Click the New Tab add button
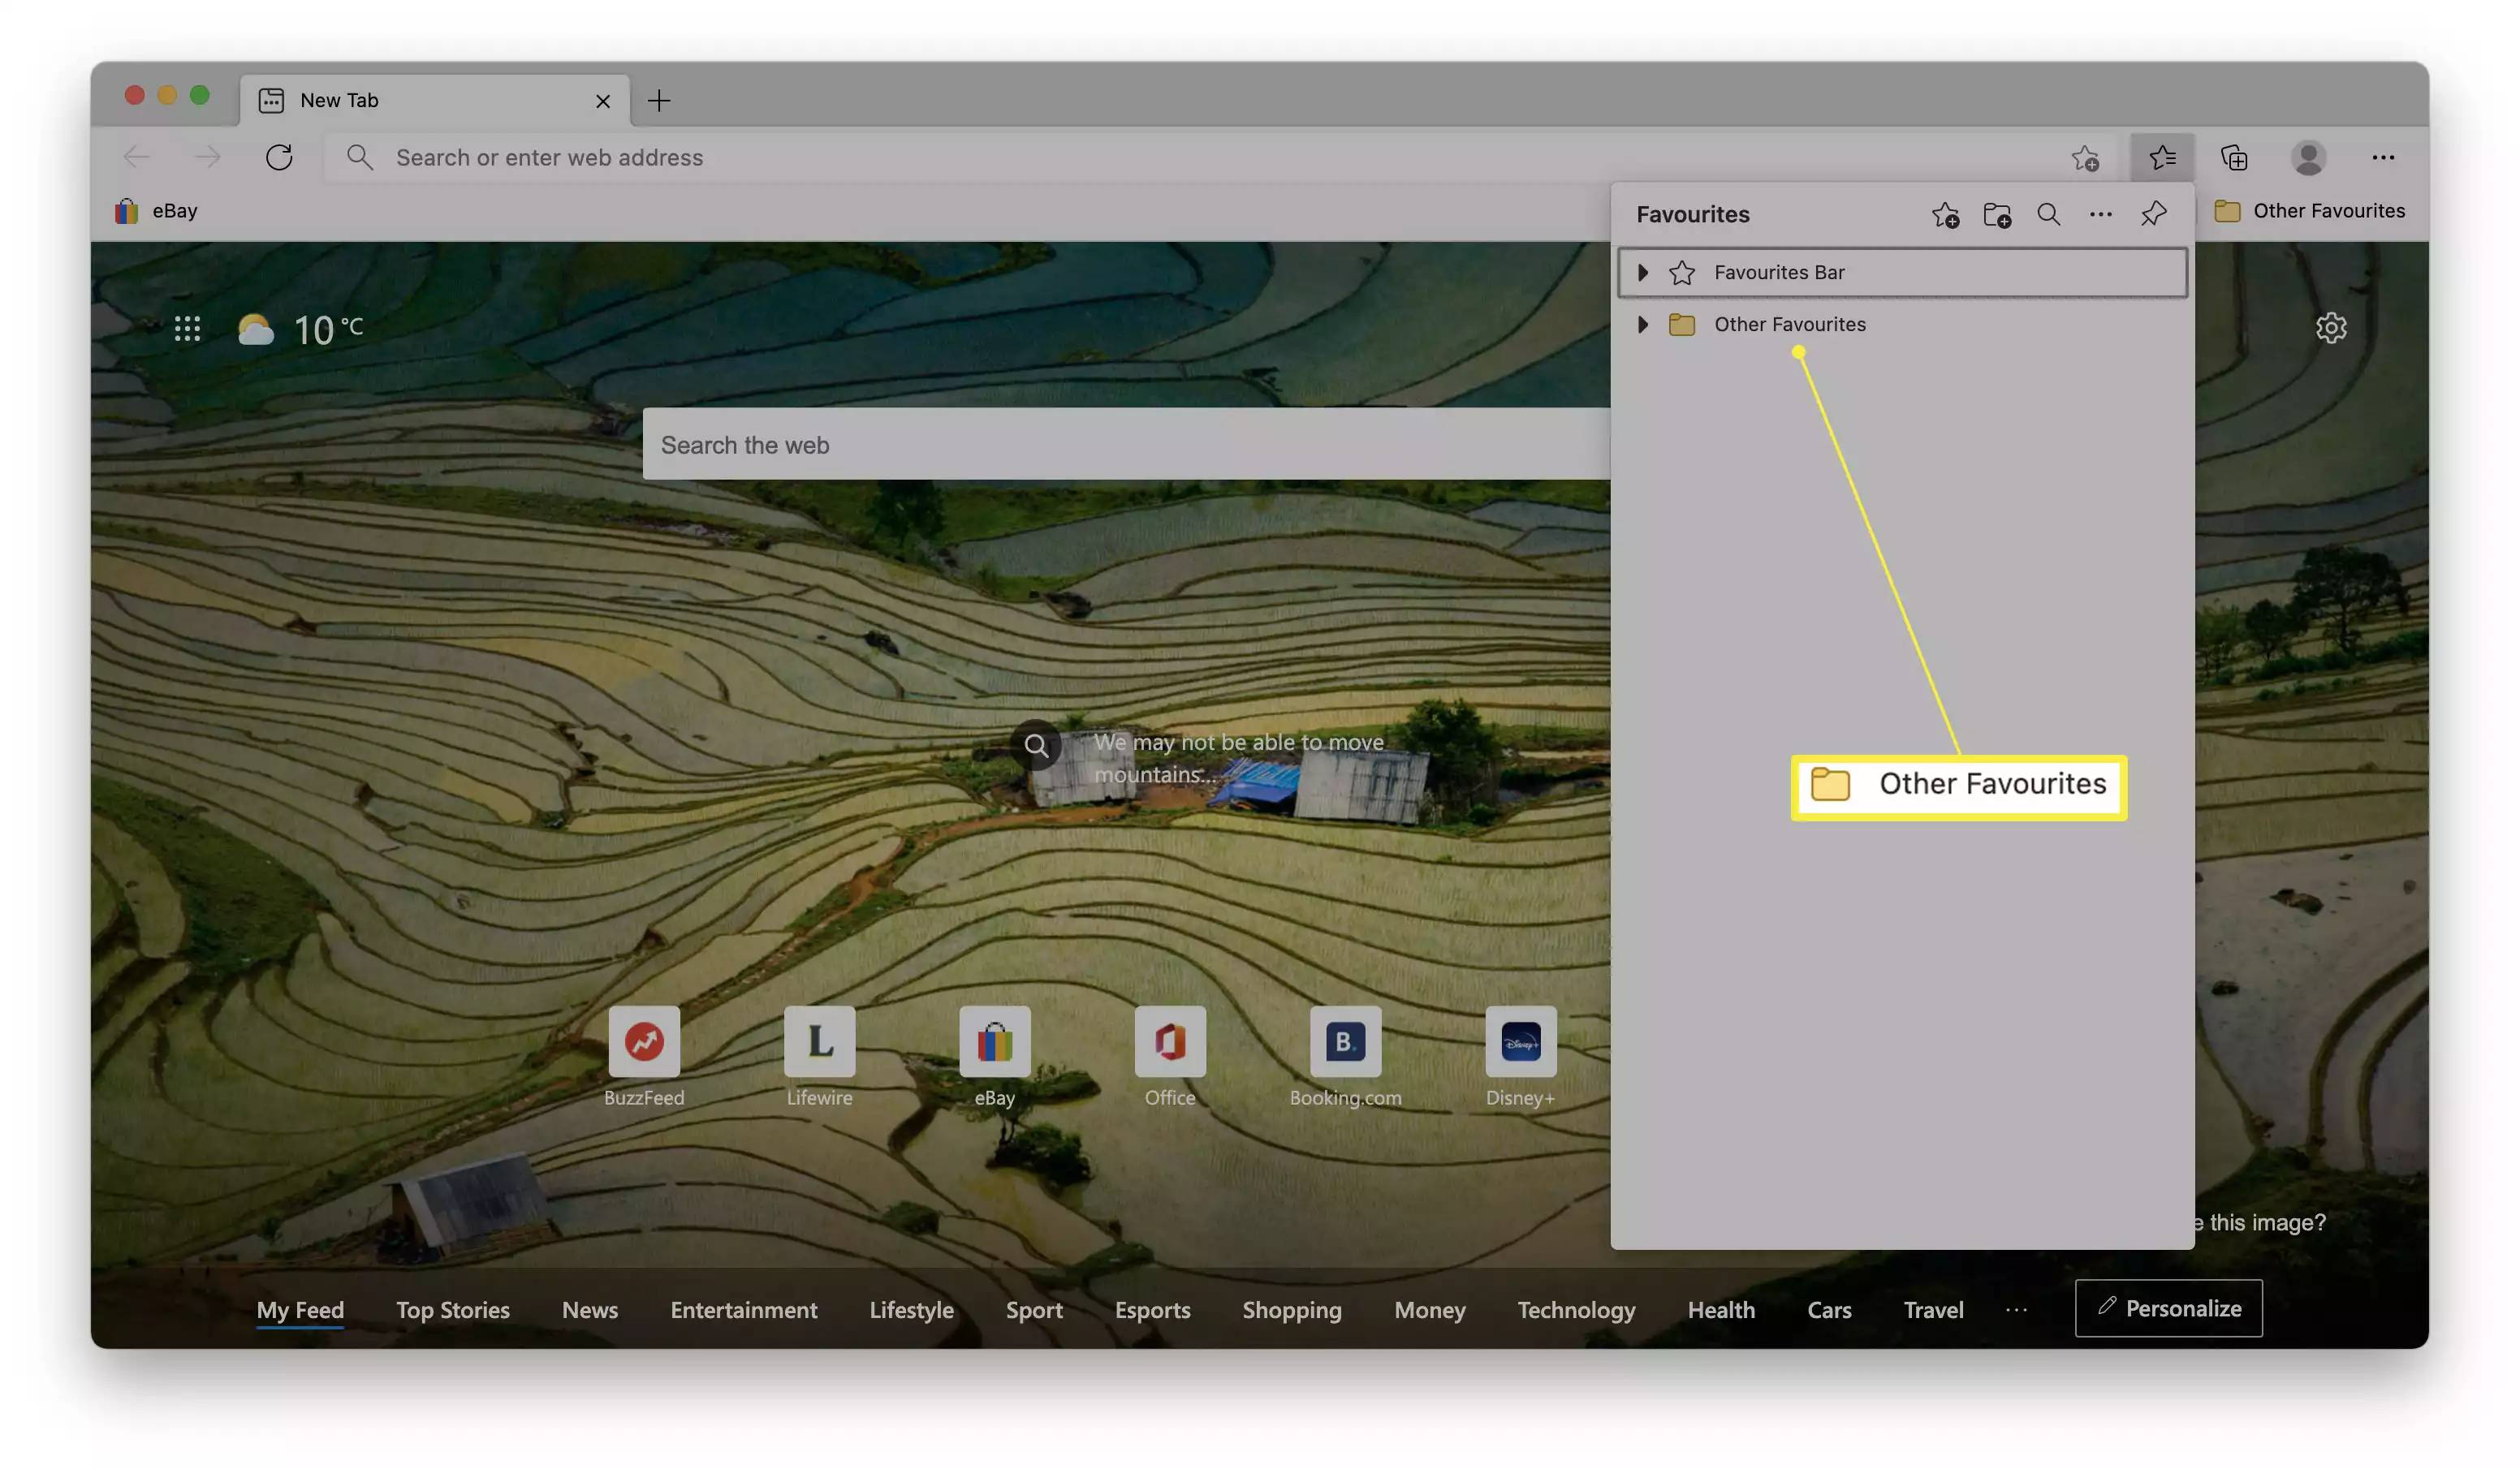The width and height of the screenshot is (2520, 1469). (x=659, y=100)
